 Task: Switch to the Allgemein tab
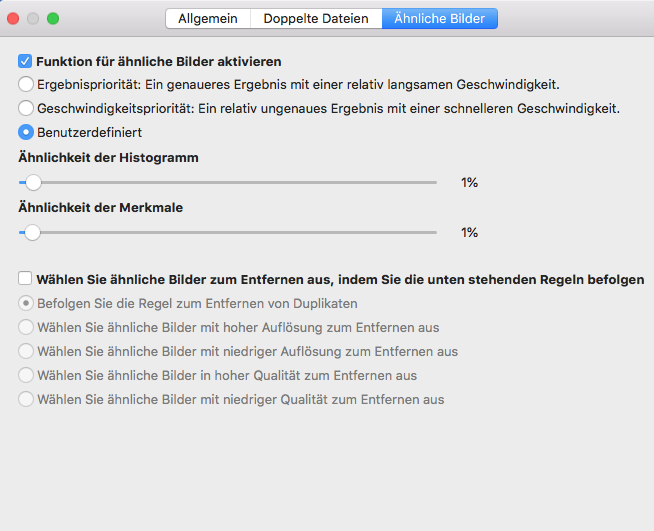point(208,18)
